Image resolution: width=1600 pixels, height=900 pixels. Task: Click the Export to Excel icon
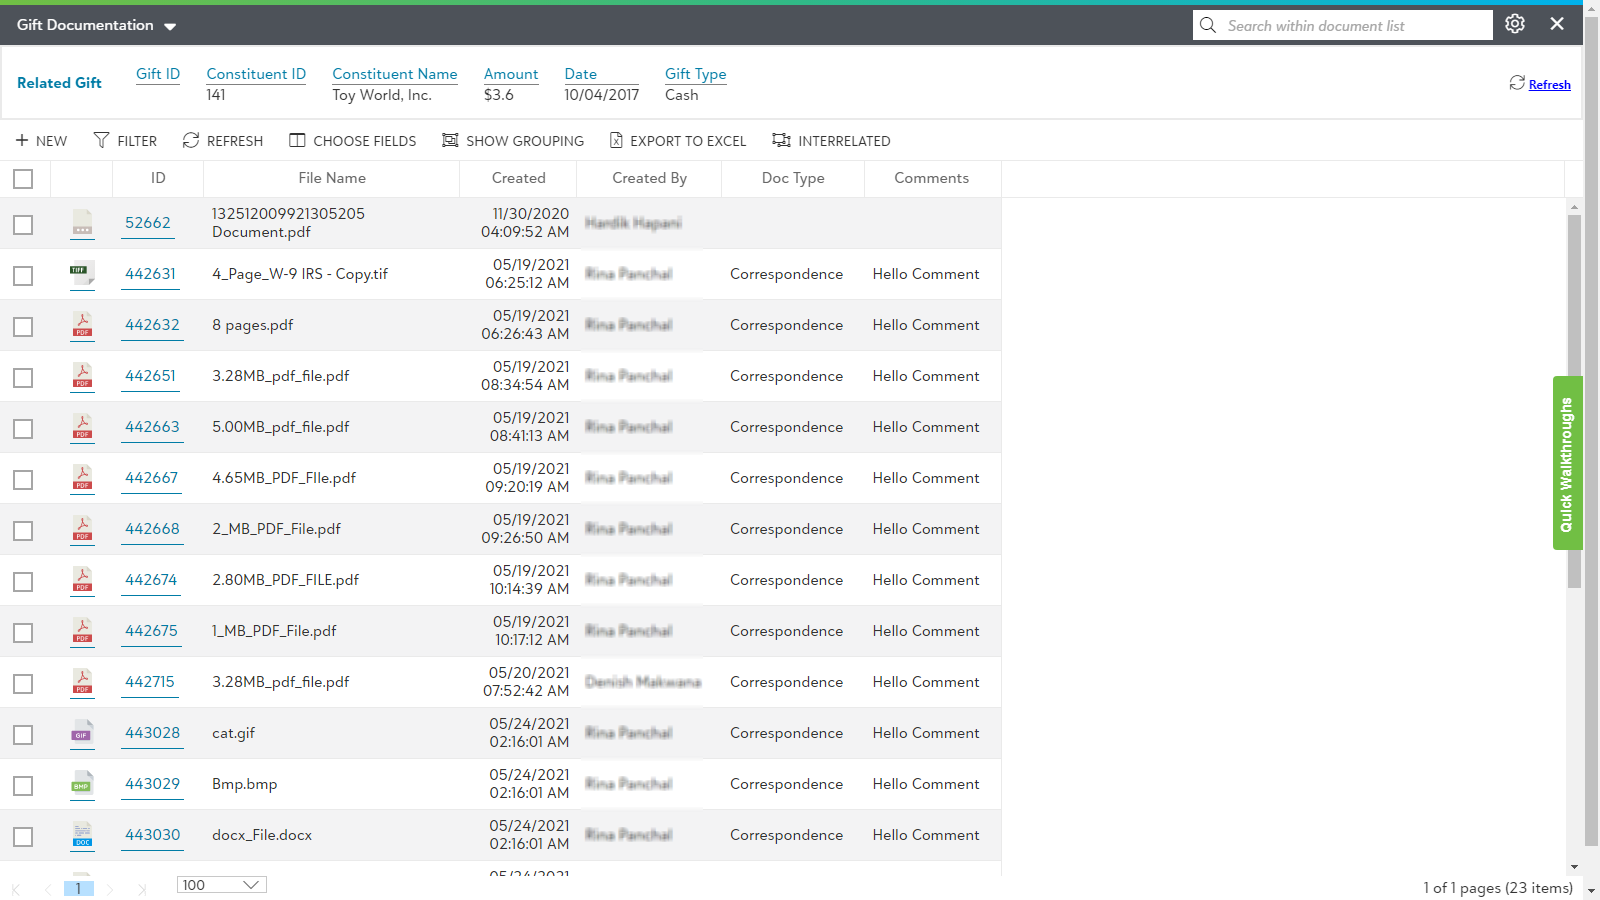coord(616,141)
